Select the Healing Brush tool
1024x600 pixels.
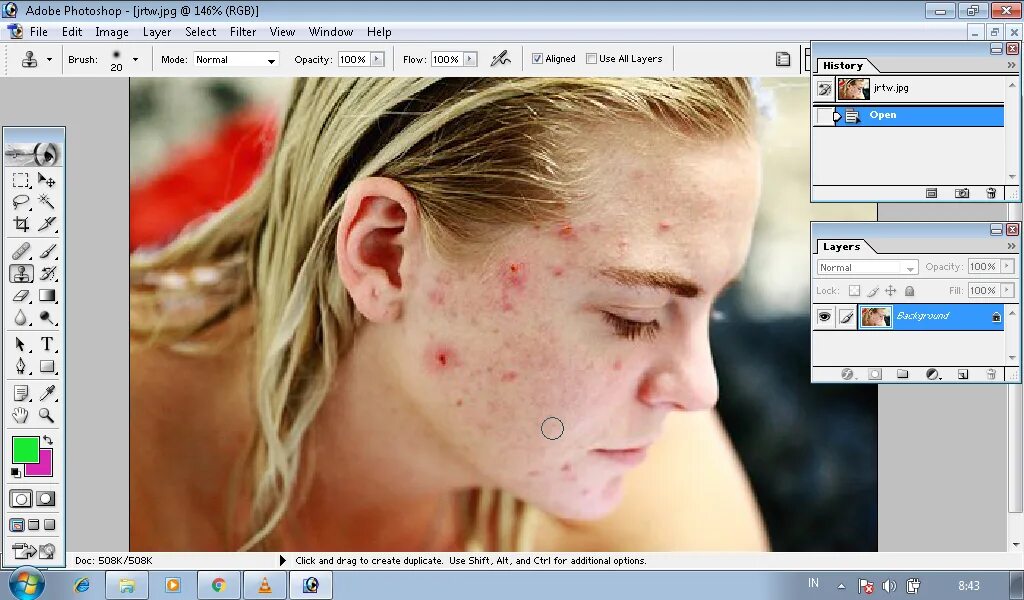pos(21,251)
